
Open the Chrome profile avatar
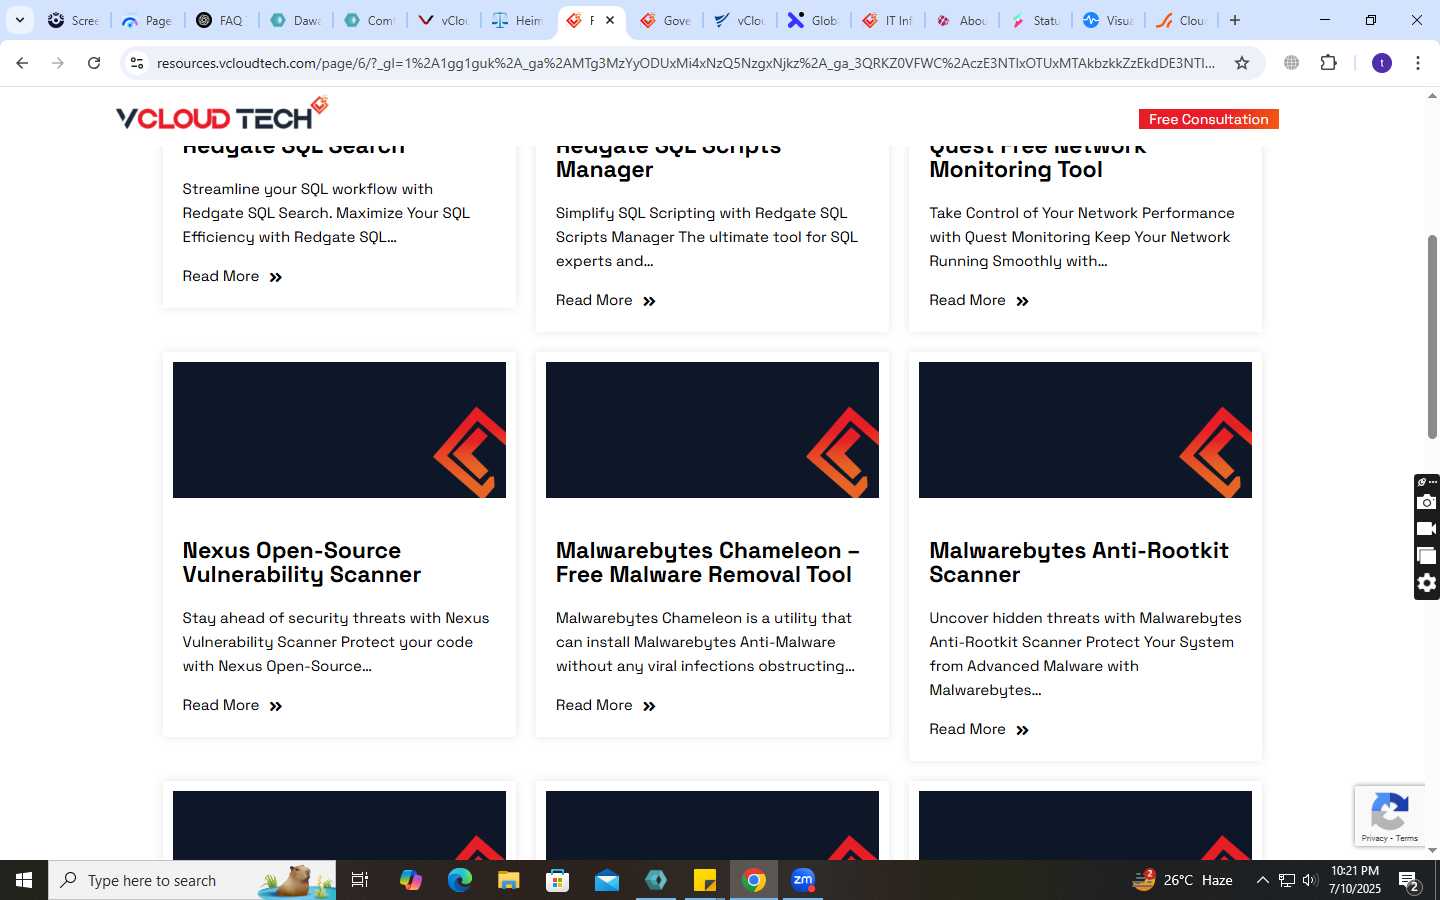point(1382,63)
